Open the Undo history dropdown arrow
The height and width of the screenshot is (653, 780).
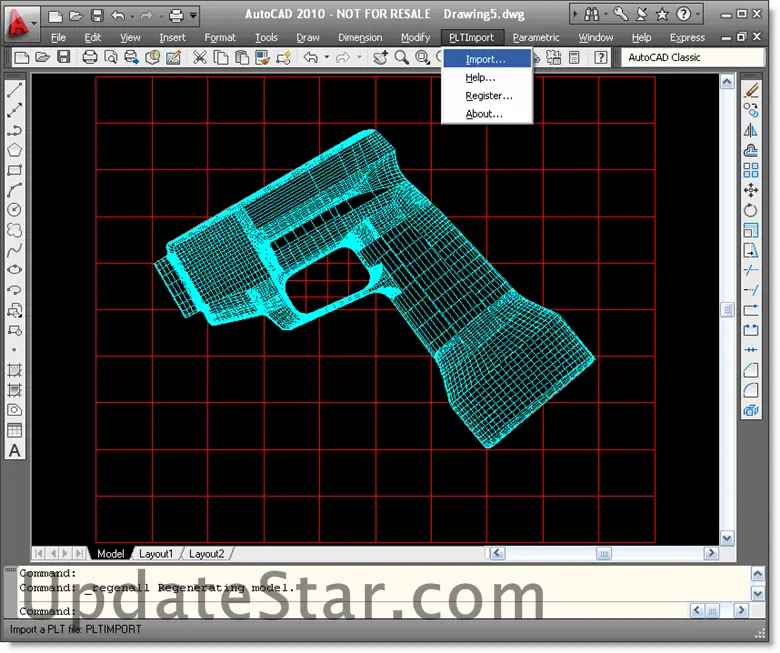(x=327, y=58)
